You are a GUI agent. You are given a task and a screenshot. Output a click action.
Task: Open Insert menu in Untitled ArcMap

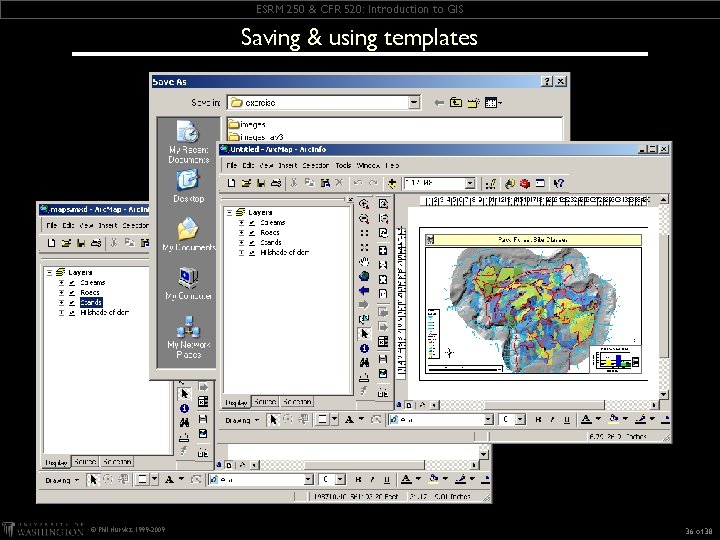pyautogui.click(x=288, y=165)
